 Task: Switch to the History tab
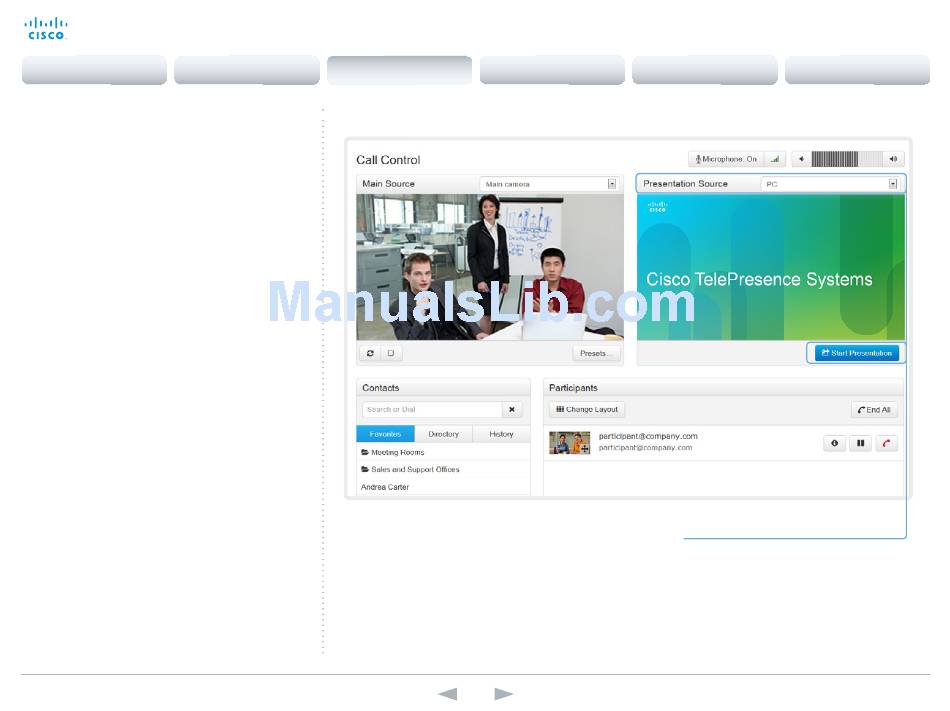coord(501,434)
